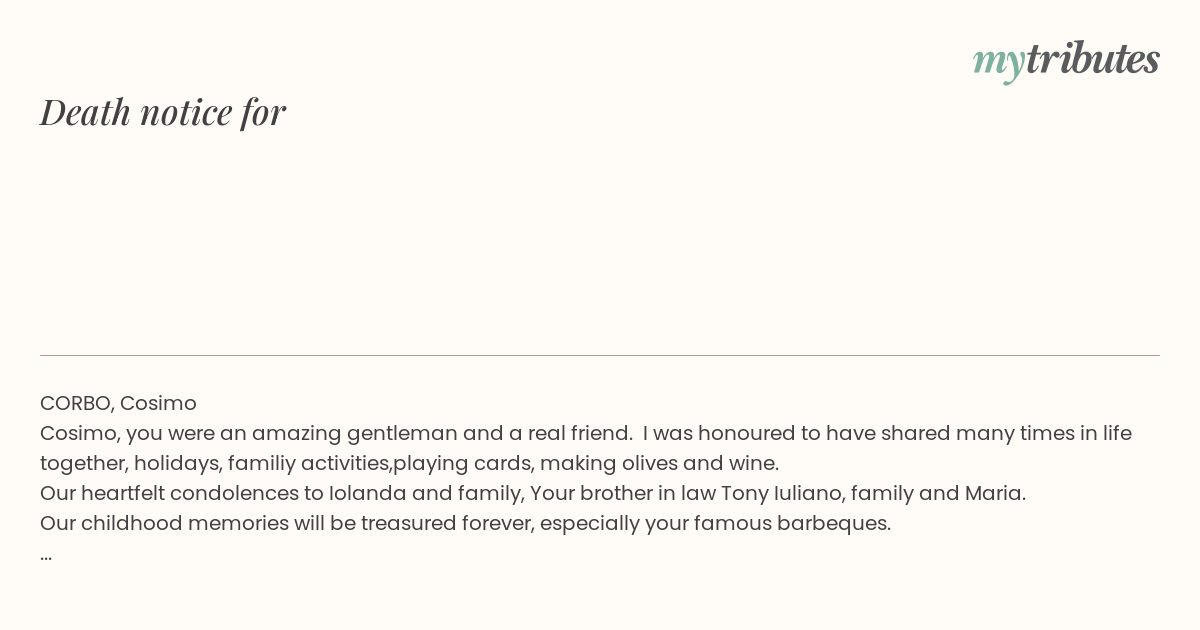Click the line starting "together, holidays"

tap(409, 463)
